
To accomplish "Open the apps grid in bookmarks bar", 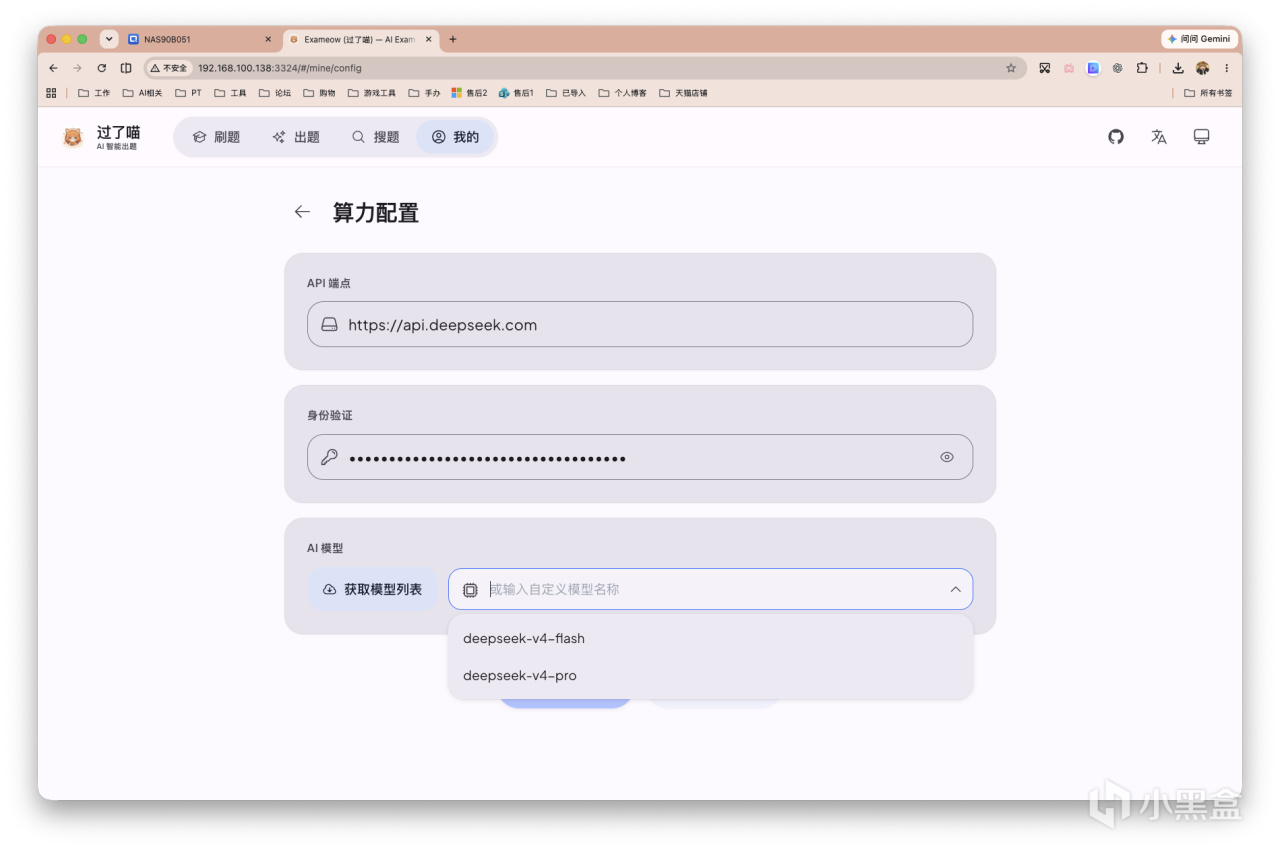I will 51,93.
